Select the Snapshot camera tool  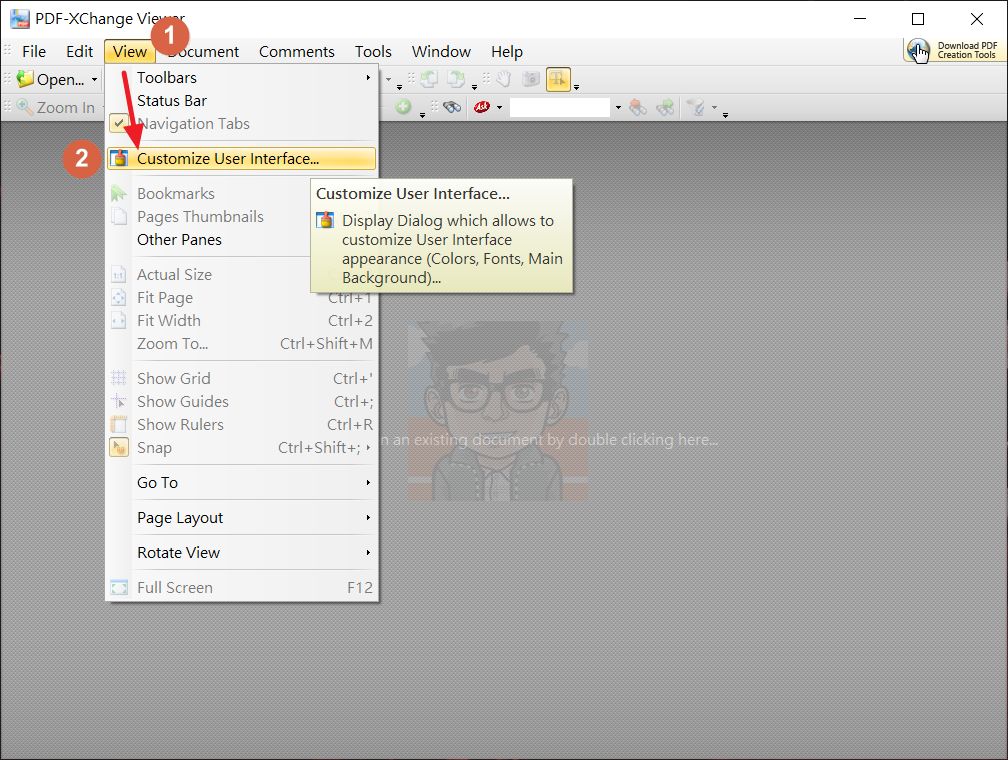(x=531, y=79)
